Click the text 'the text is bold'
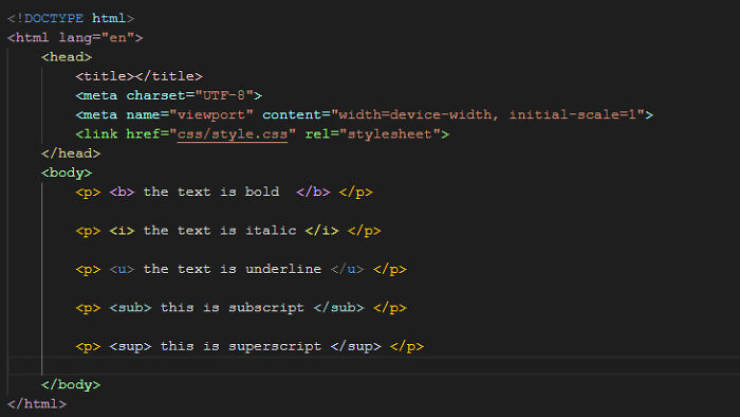Image resolution: width=740 pixels, height=417 pixels. pyautogui.click(x=211, y=192)
